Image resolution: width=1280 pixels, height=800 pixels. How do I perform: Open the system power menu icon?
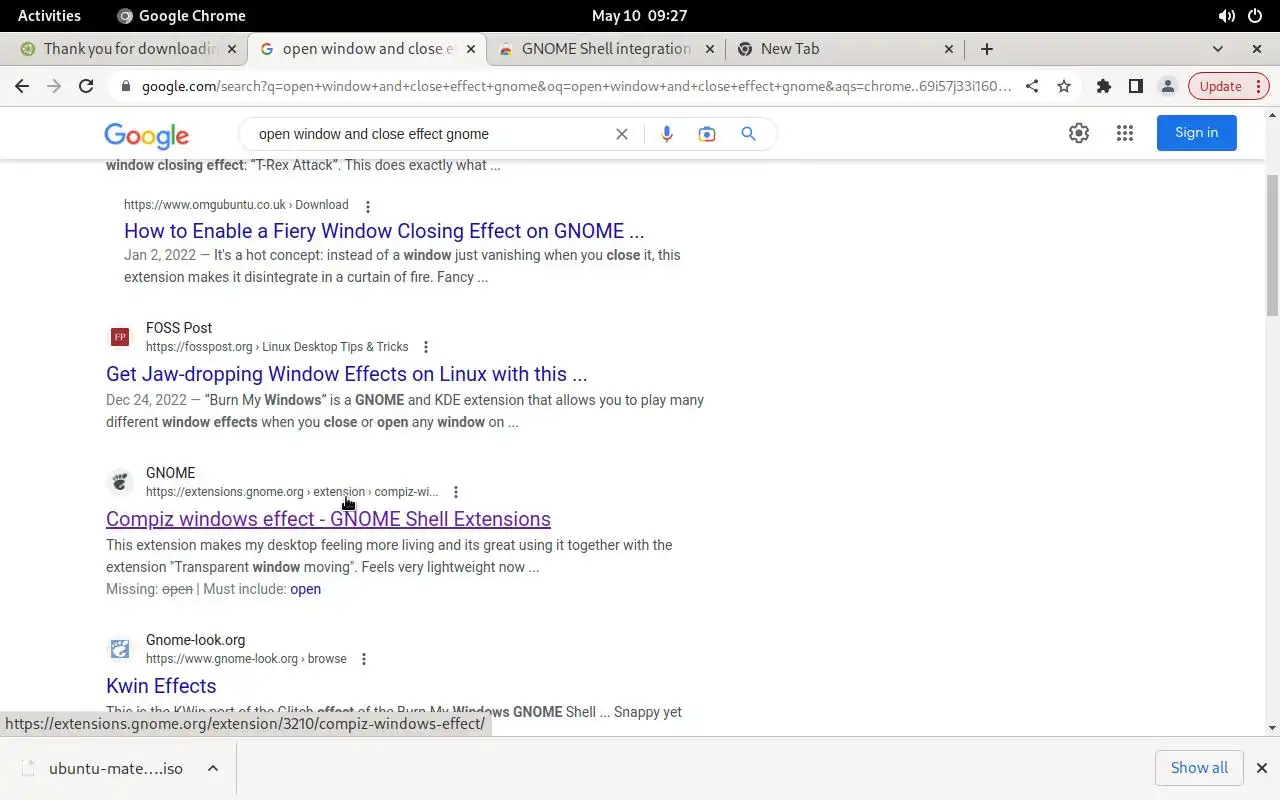[1256, 16]
